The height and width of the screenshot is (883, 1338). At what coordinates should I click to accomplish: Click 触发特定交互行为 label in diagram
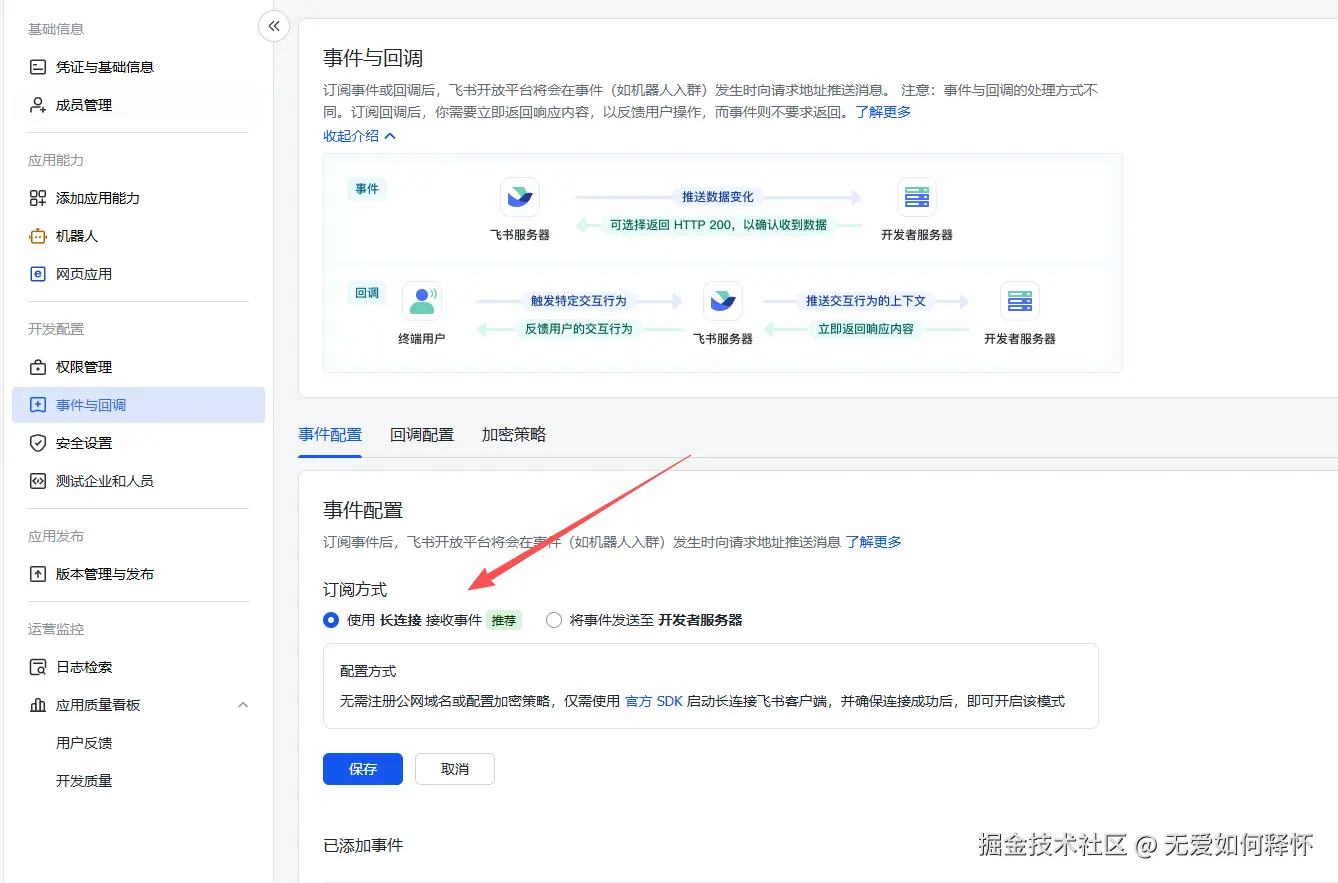coord(579,301)
